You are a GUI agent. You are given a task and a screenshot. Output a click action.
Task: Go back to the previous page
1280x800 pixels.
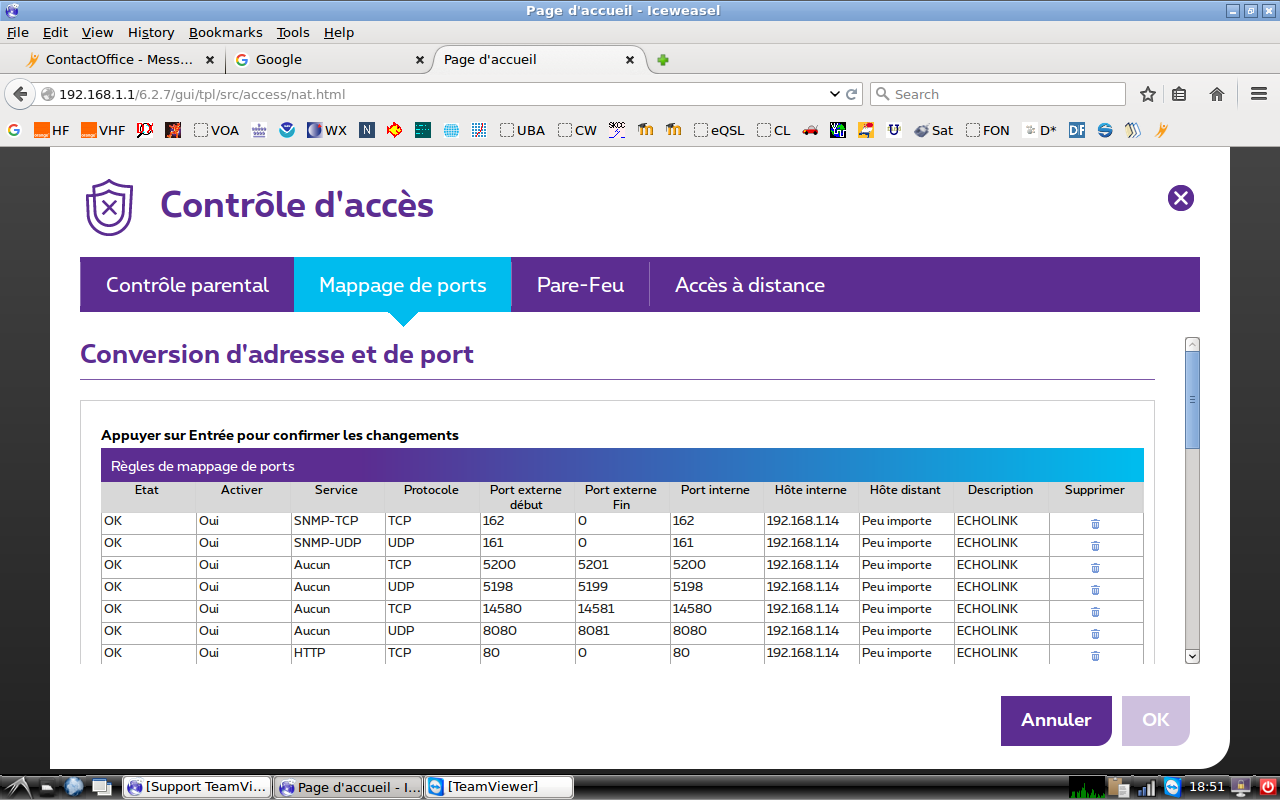[20, 94]
